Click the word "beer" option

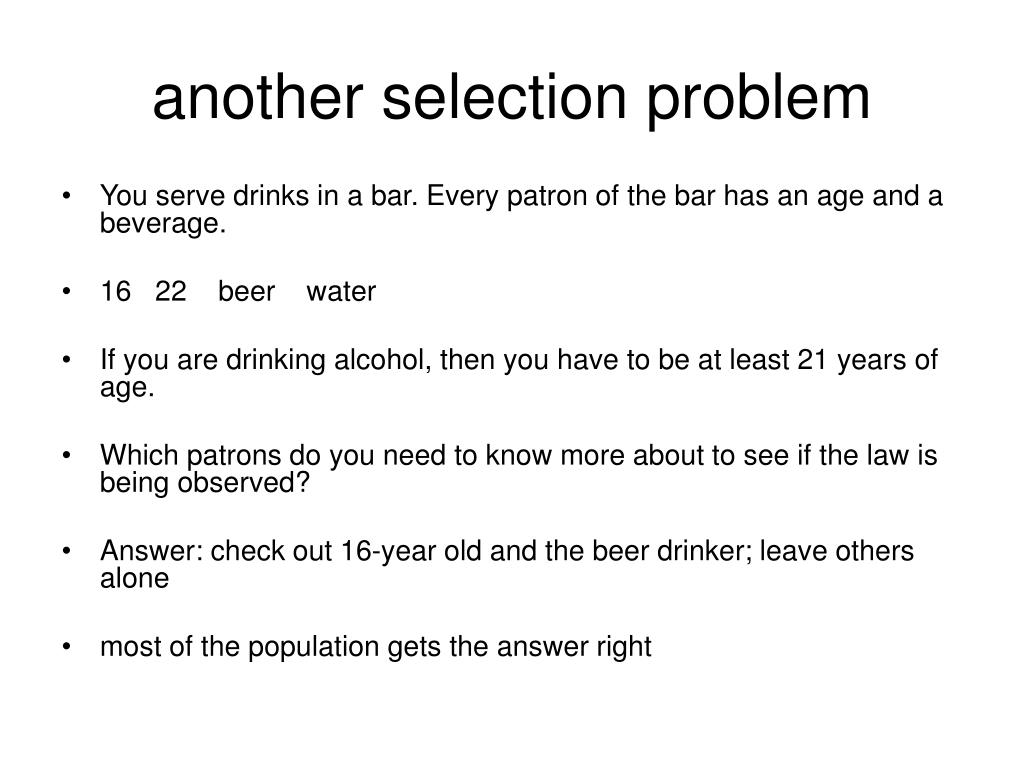pos(246,291)
